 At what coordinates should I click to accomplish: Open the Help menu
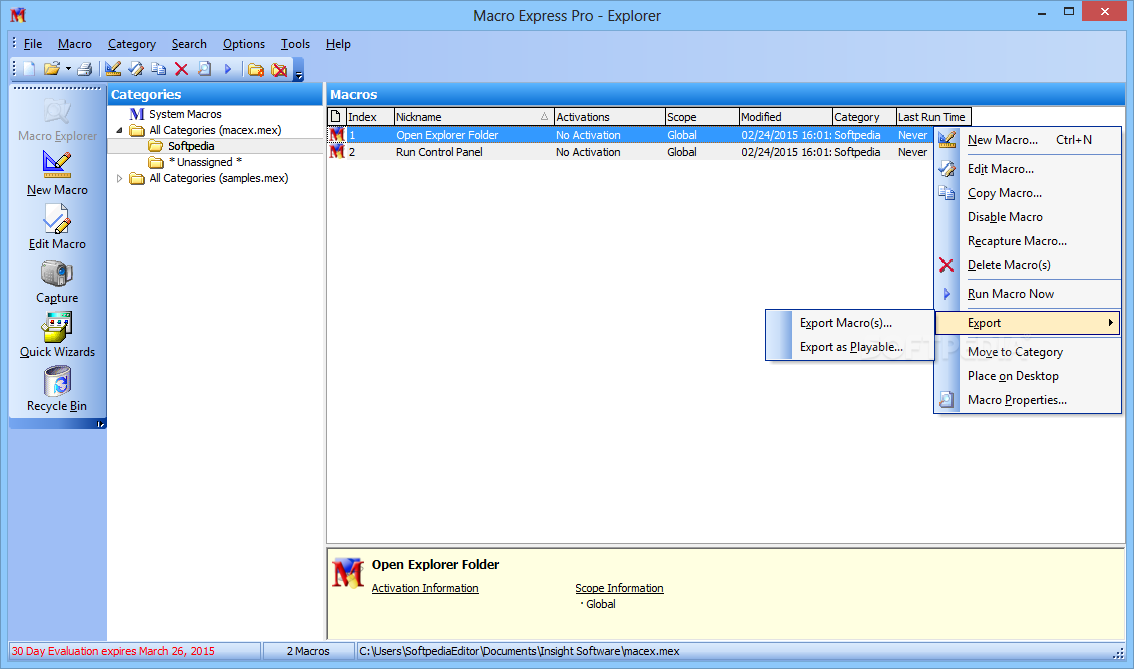(338, 44)
